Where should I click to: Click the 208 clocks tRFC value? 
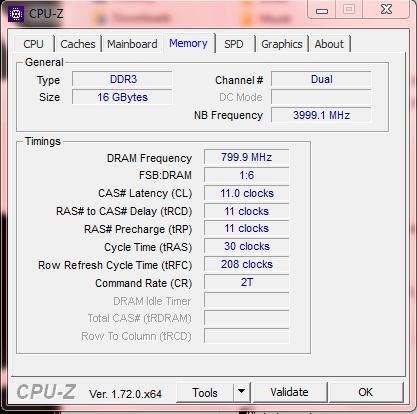(x=247, y=264)
